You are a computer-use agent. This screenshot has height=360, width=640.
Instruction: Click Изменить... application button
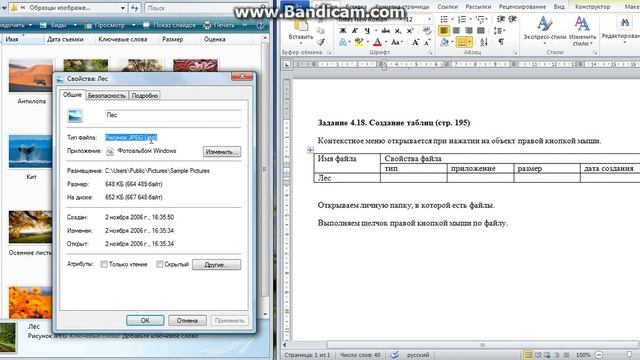click(222, 152)
